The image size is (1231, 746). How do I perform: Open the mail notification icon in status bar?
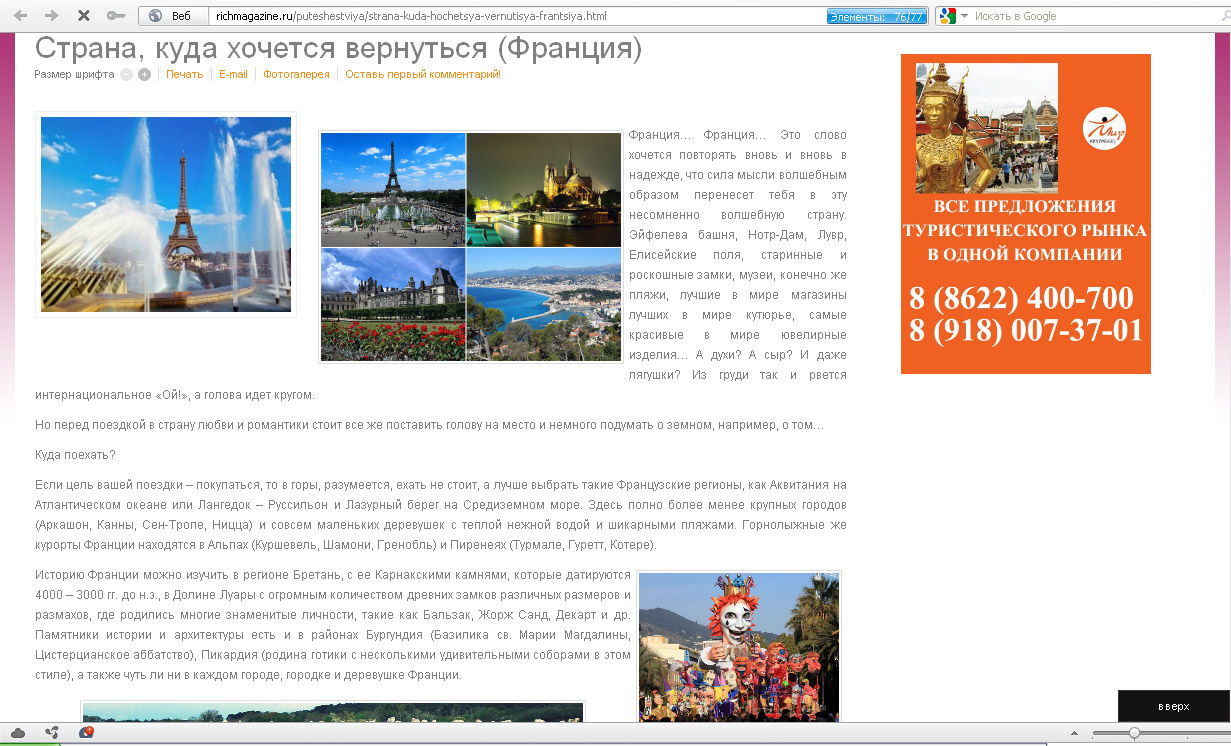point(86,733)
